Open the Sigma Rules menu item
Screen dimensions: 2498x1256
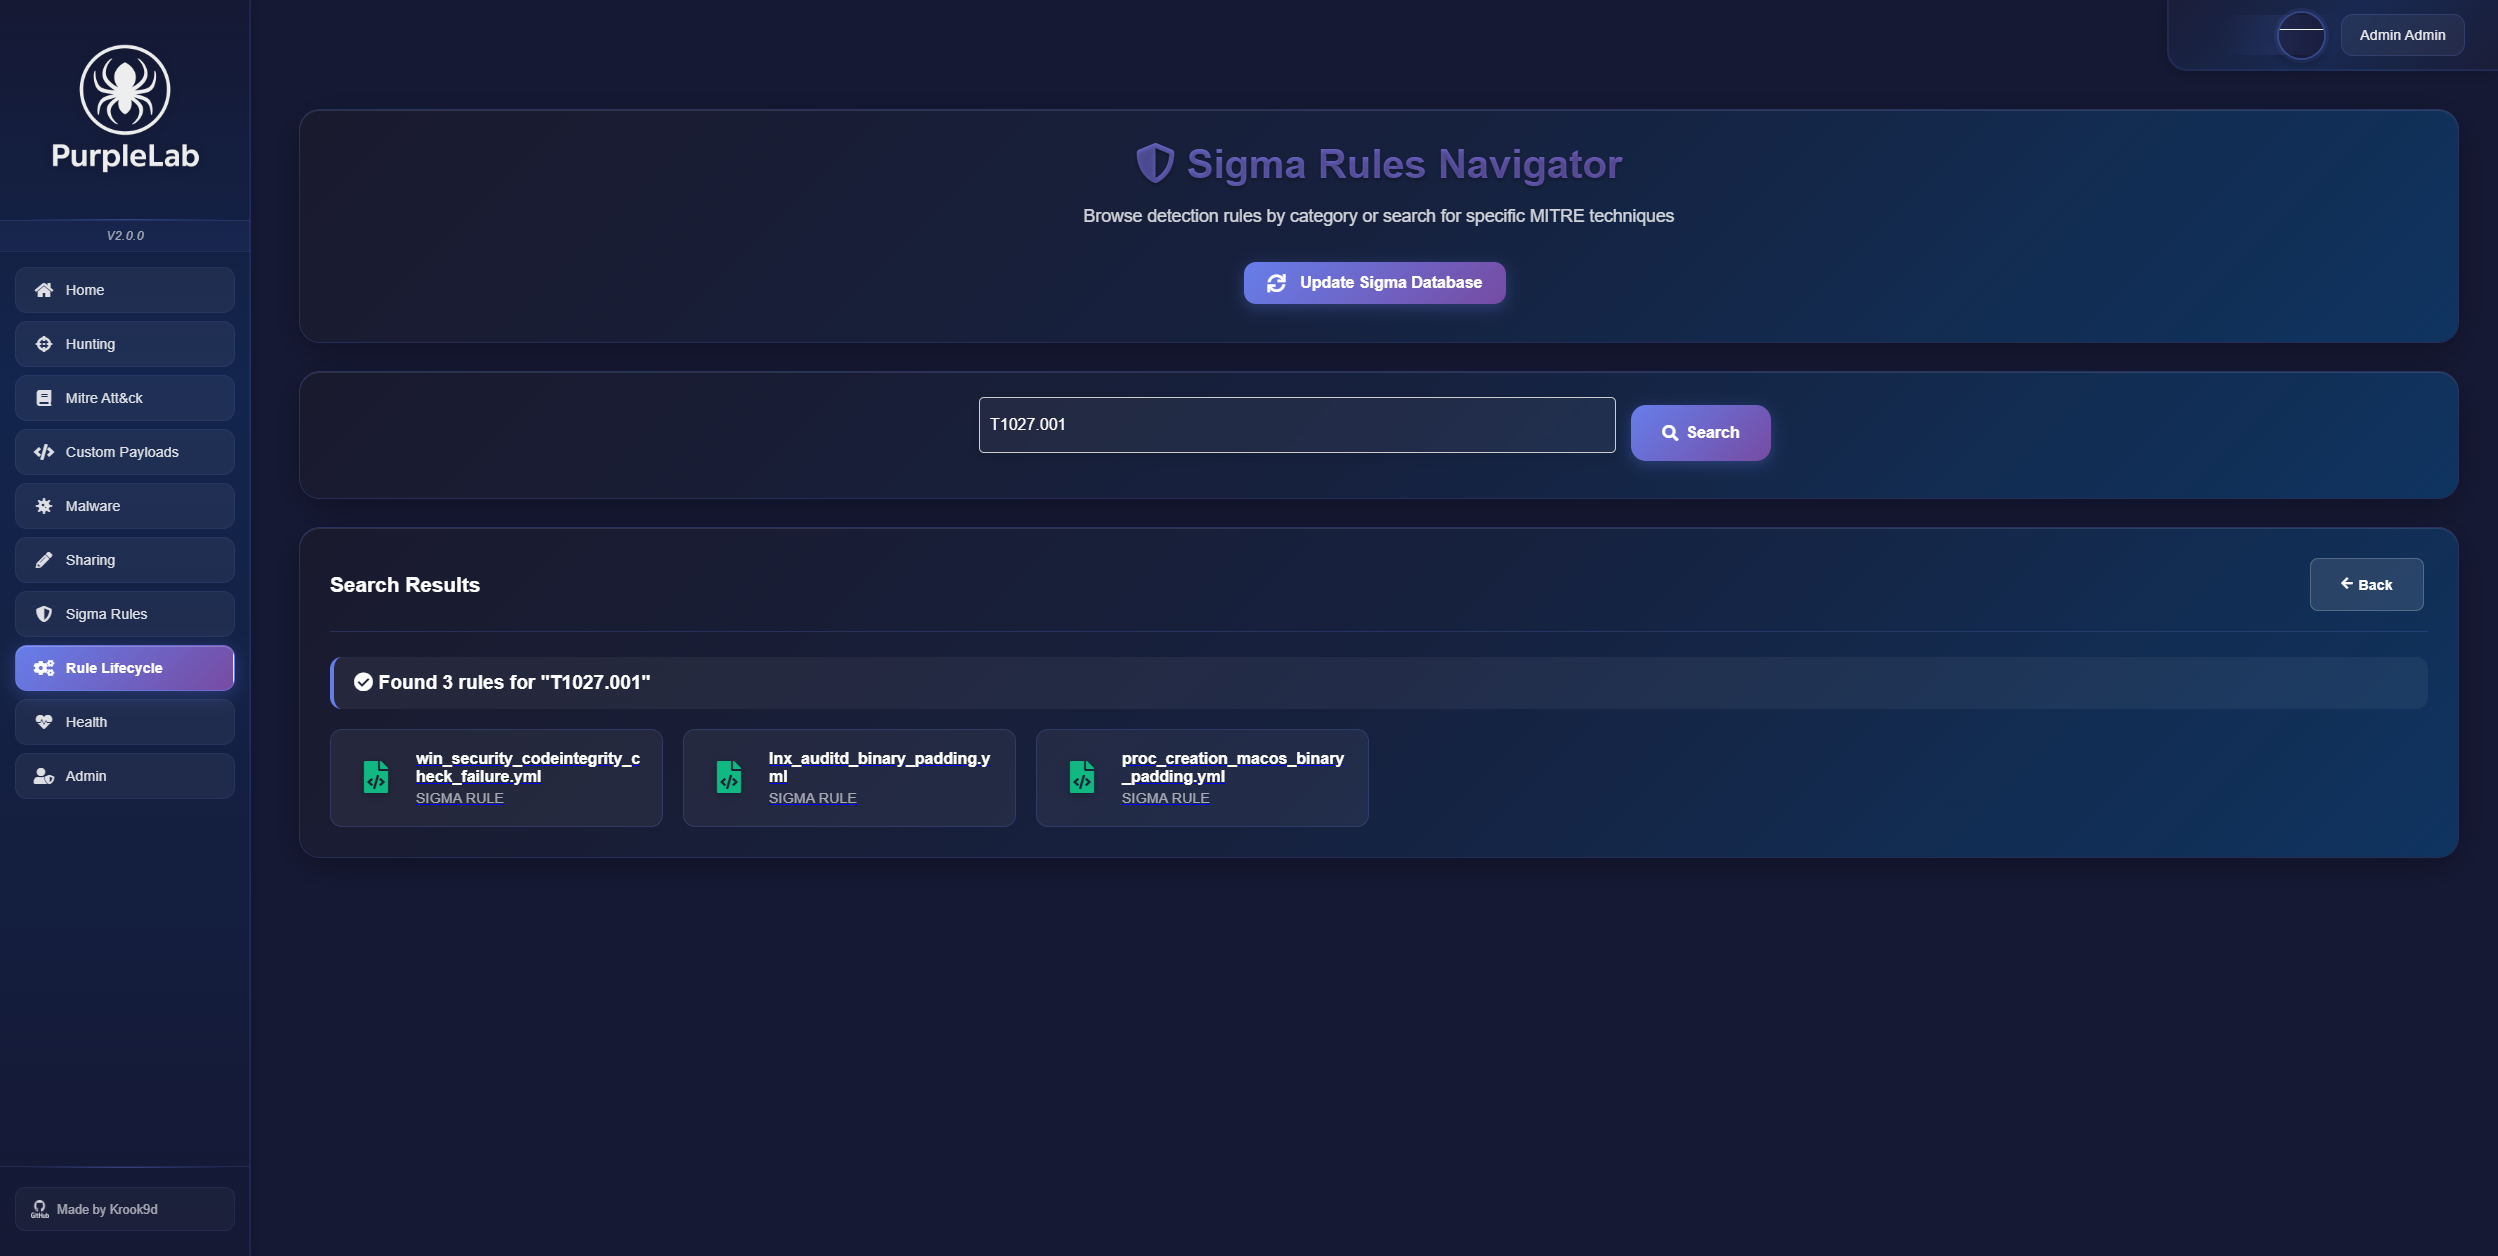point(125,614)
